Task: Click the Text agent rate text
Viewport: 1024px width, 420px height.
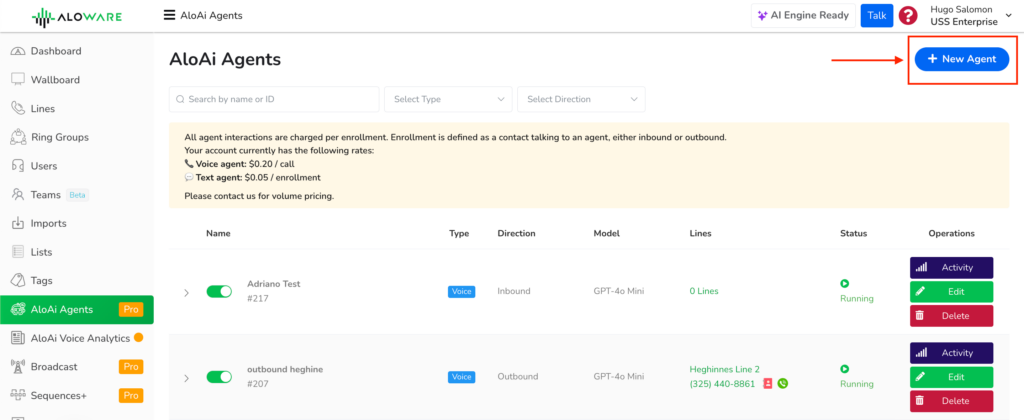Action: pos(253,177)
